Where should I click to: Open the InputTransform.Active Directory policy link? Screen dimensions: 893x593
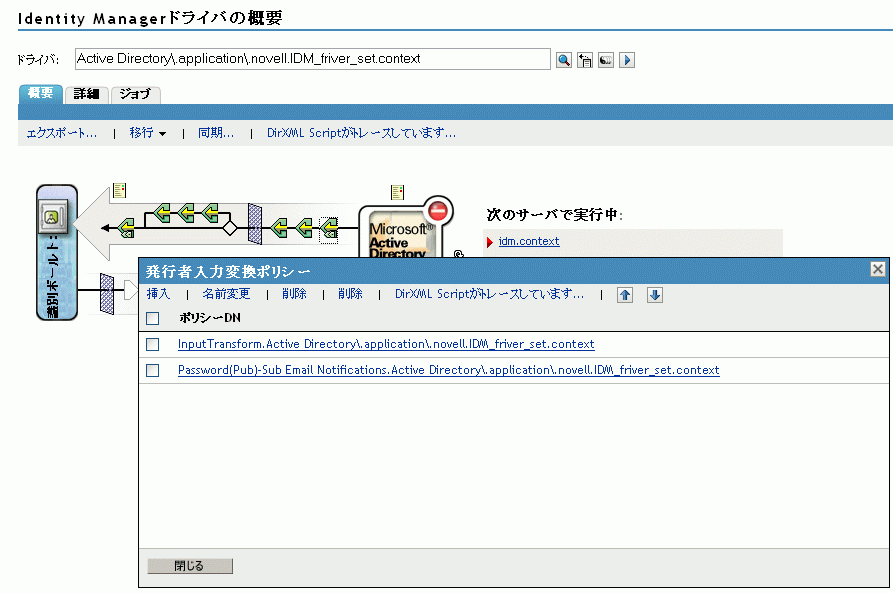(386, 344)
